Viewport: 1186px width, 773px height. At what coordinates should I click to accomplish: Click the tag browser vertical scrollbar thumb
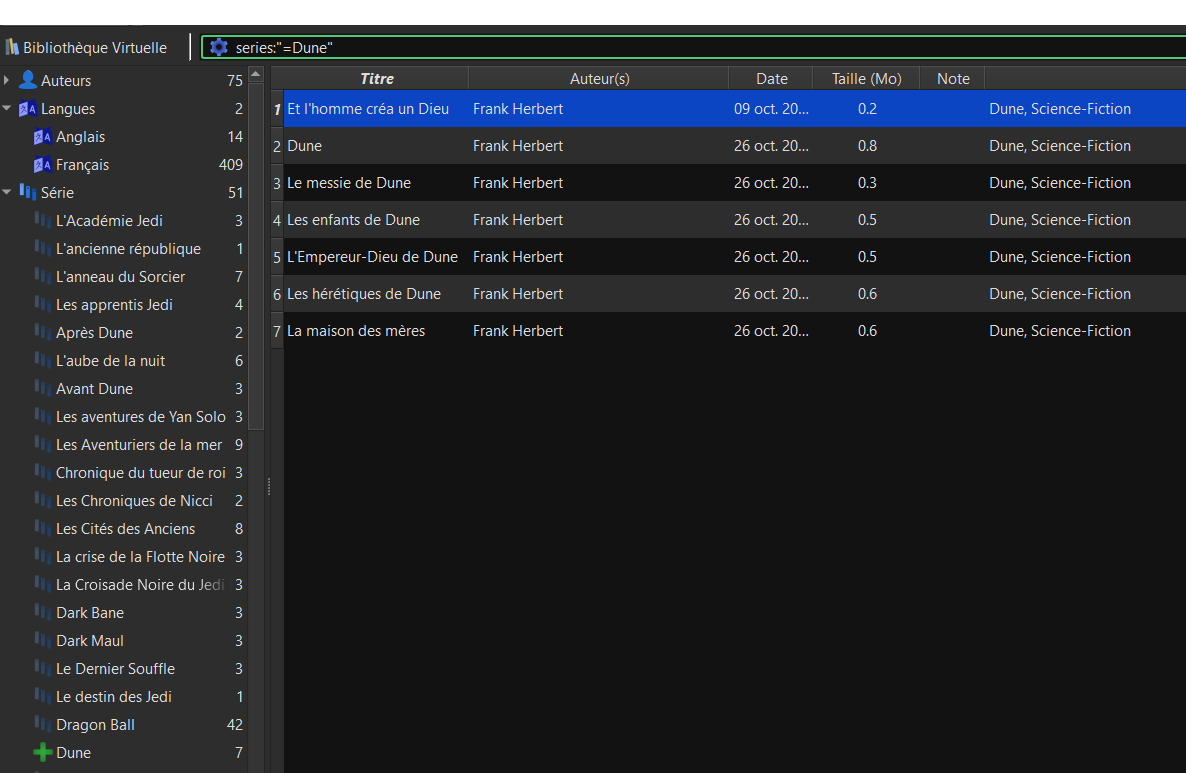[256, 256]
